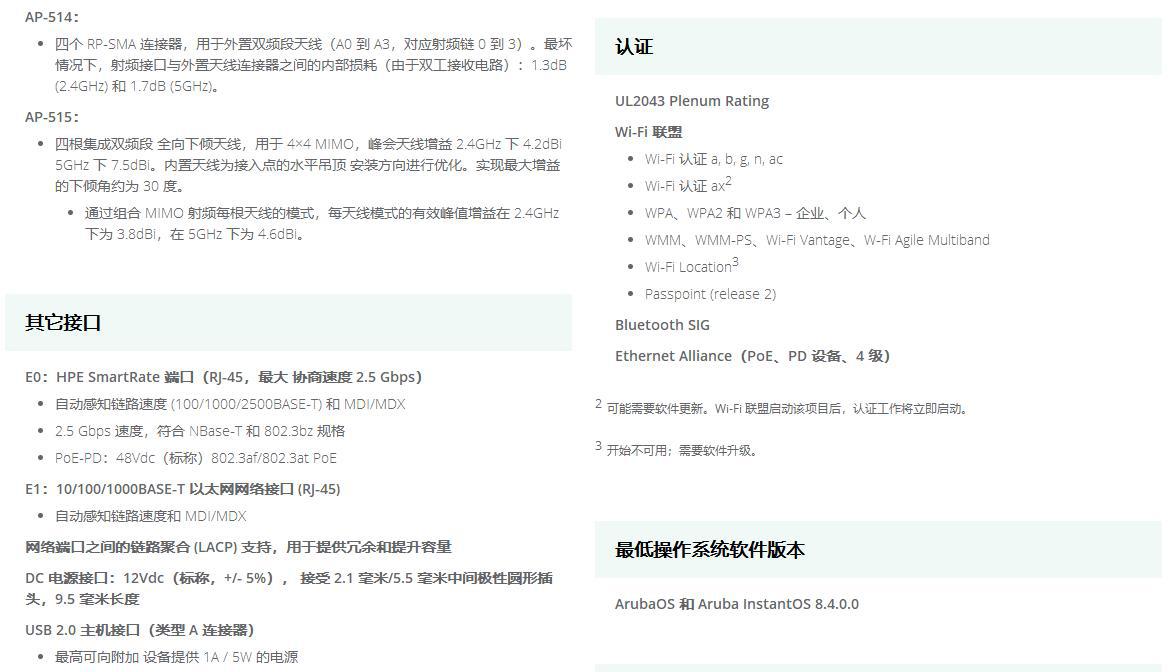Viewport: 1170px width, 672px height.
Task: Select the AP-514: heading text
Action: coord(52,17)
